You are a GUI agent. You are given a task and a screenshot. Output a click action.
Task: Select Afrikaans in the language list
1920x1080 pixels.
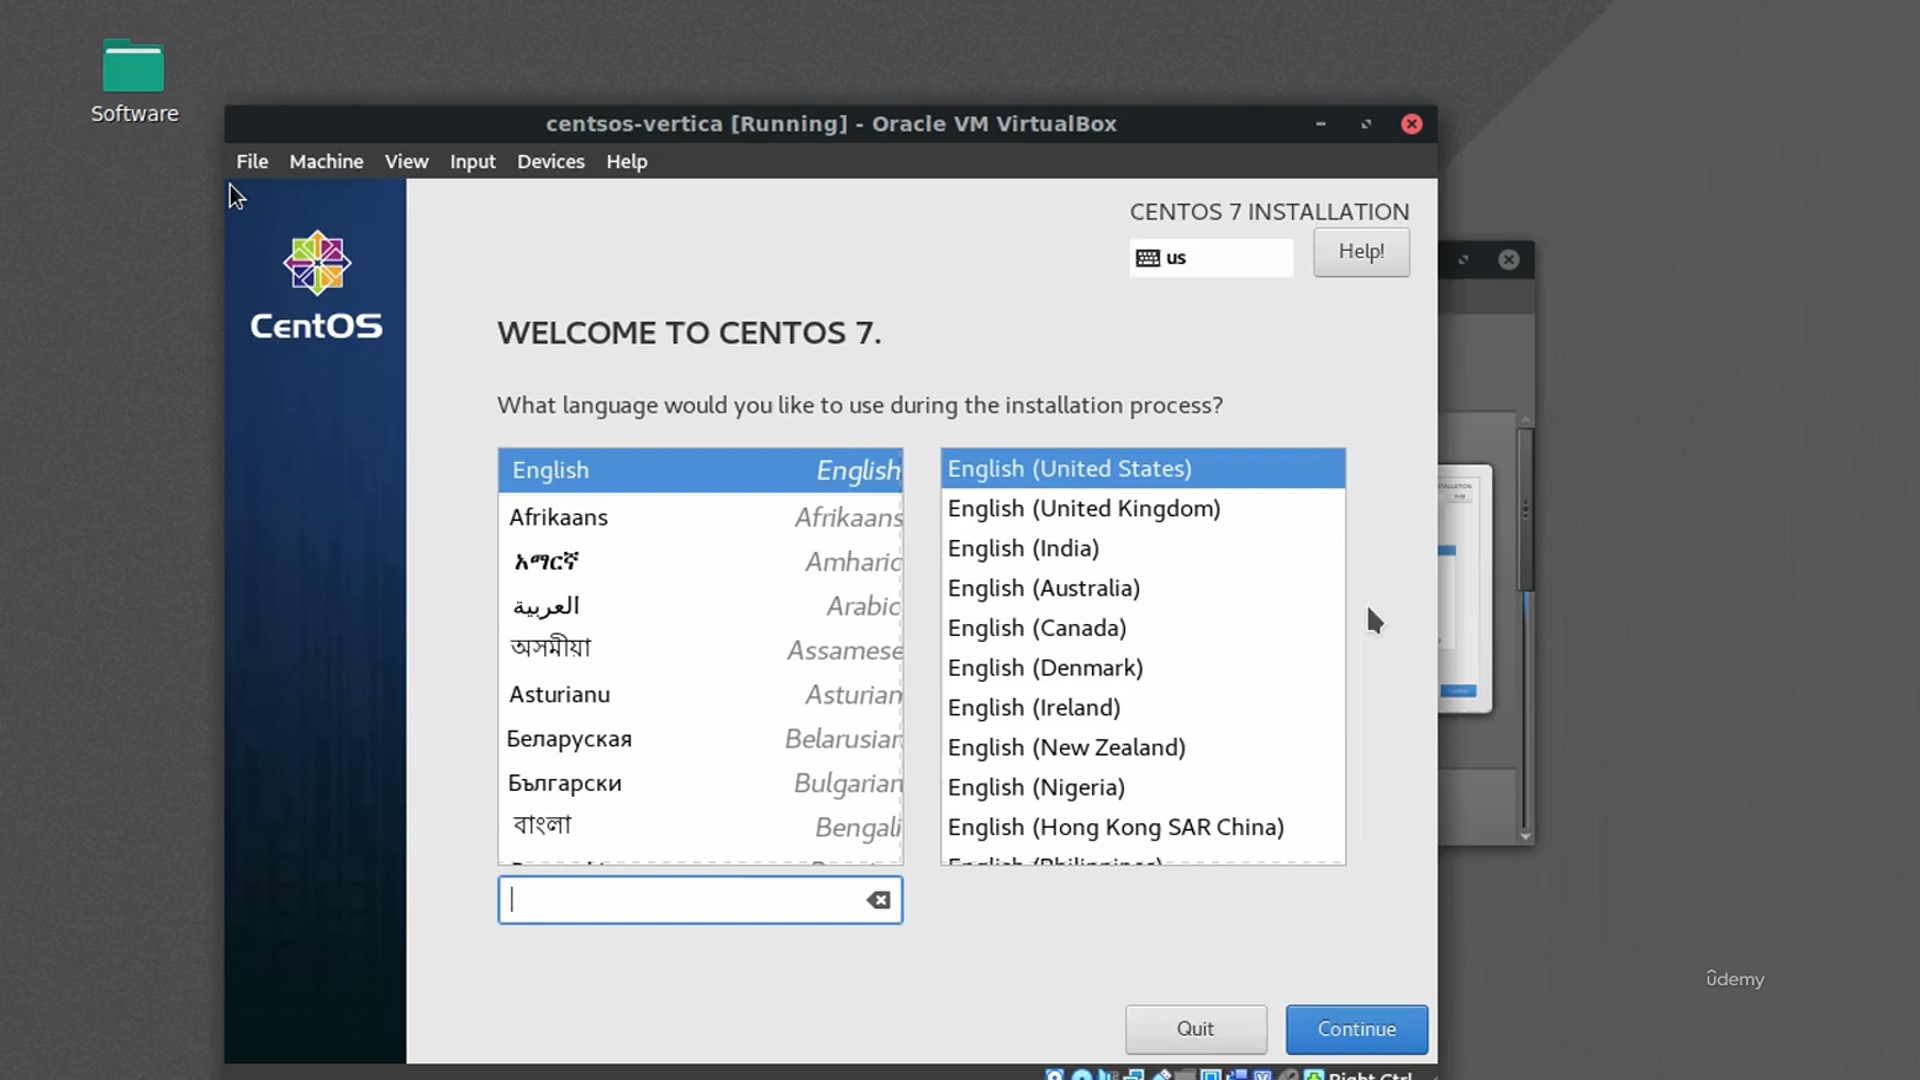(x=700, y=517)
